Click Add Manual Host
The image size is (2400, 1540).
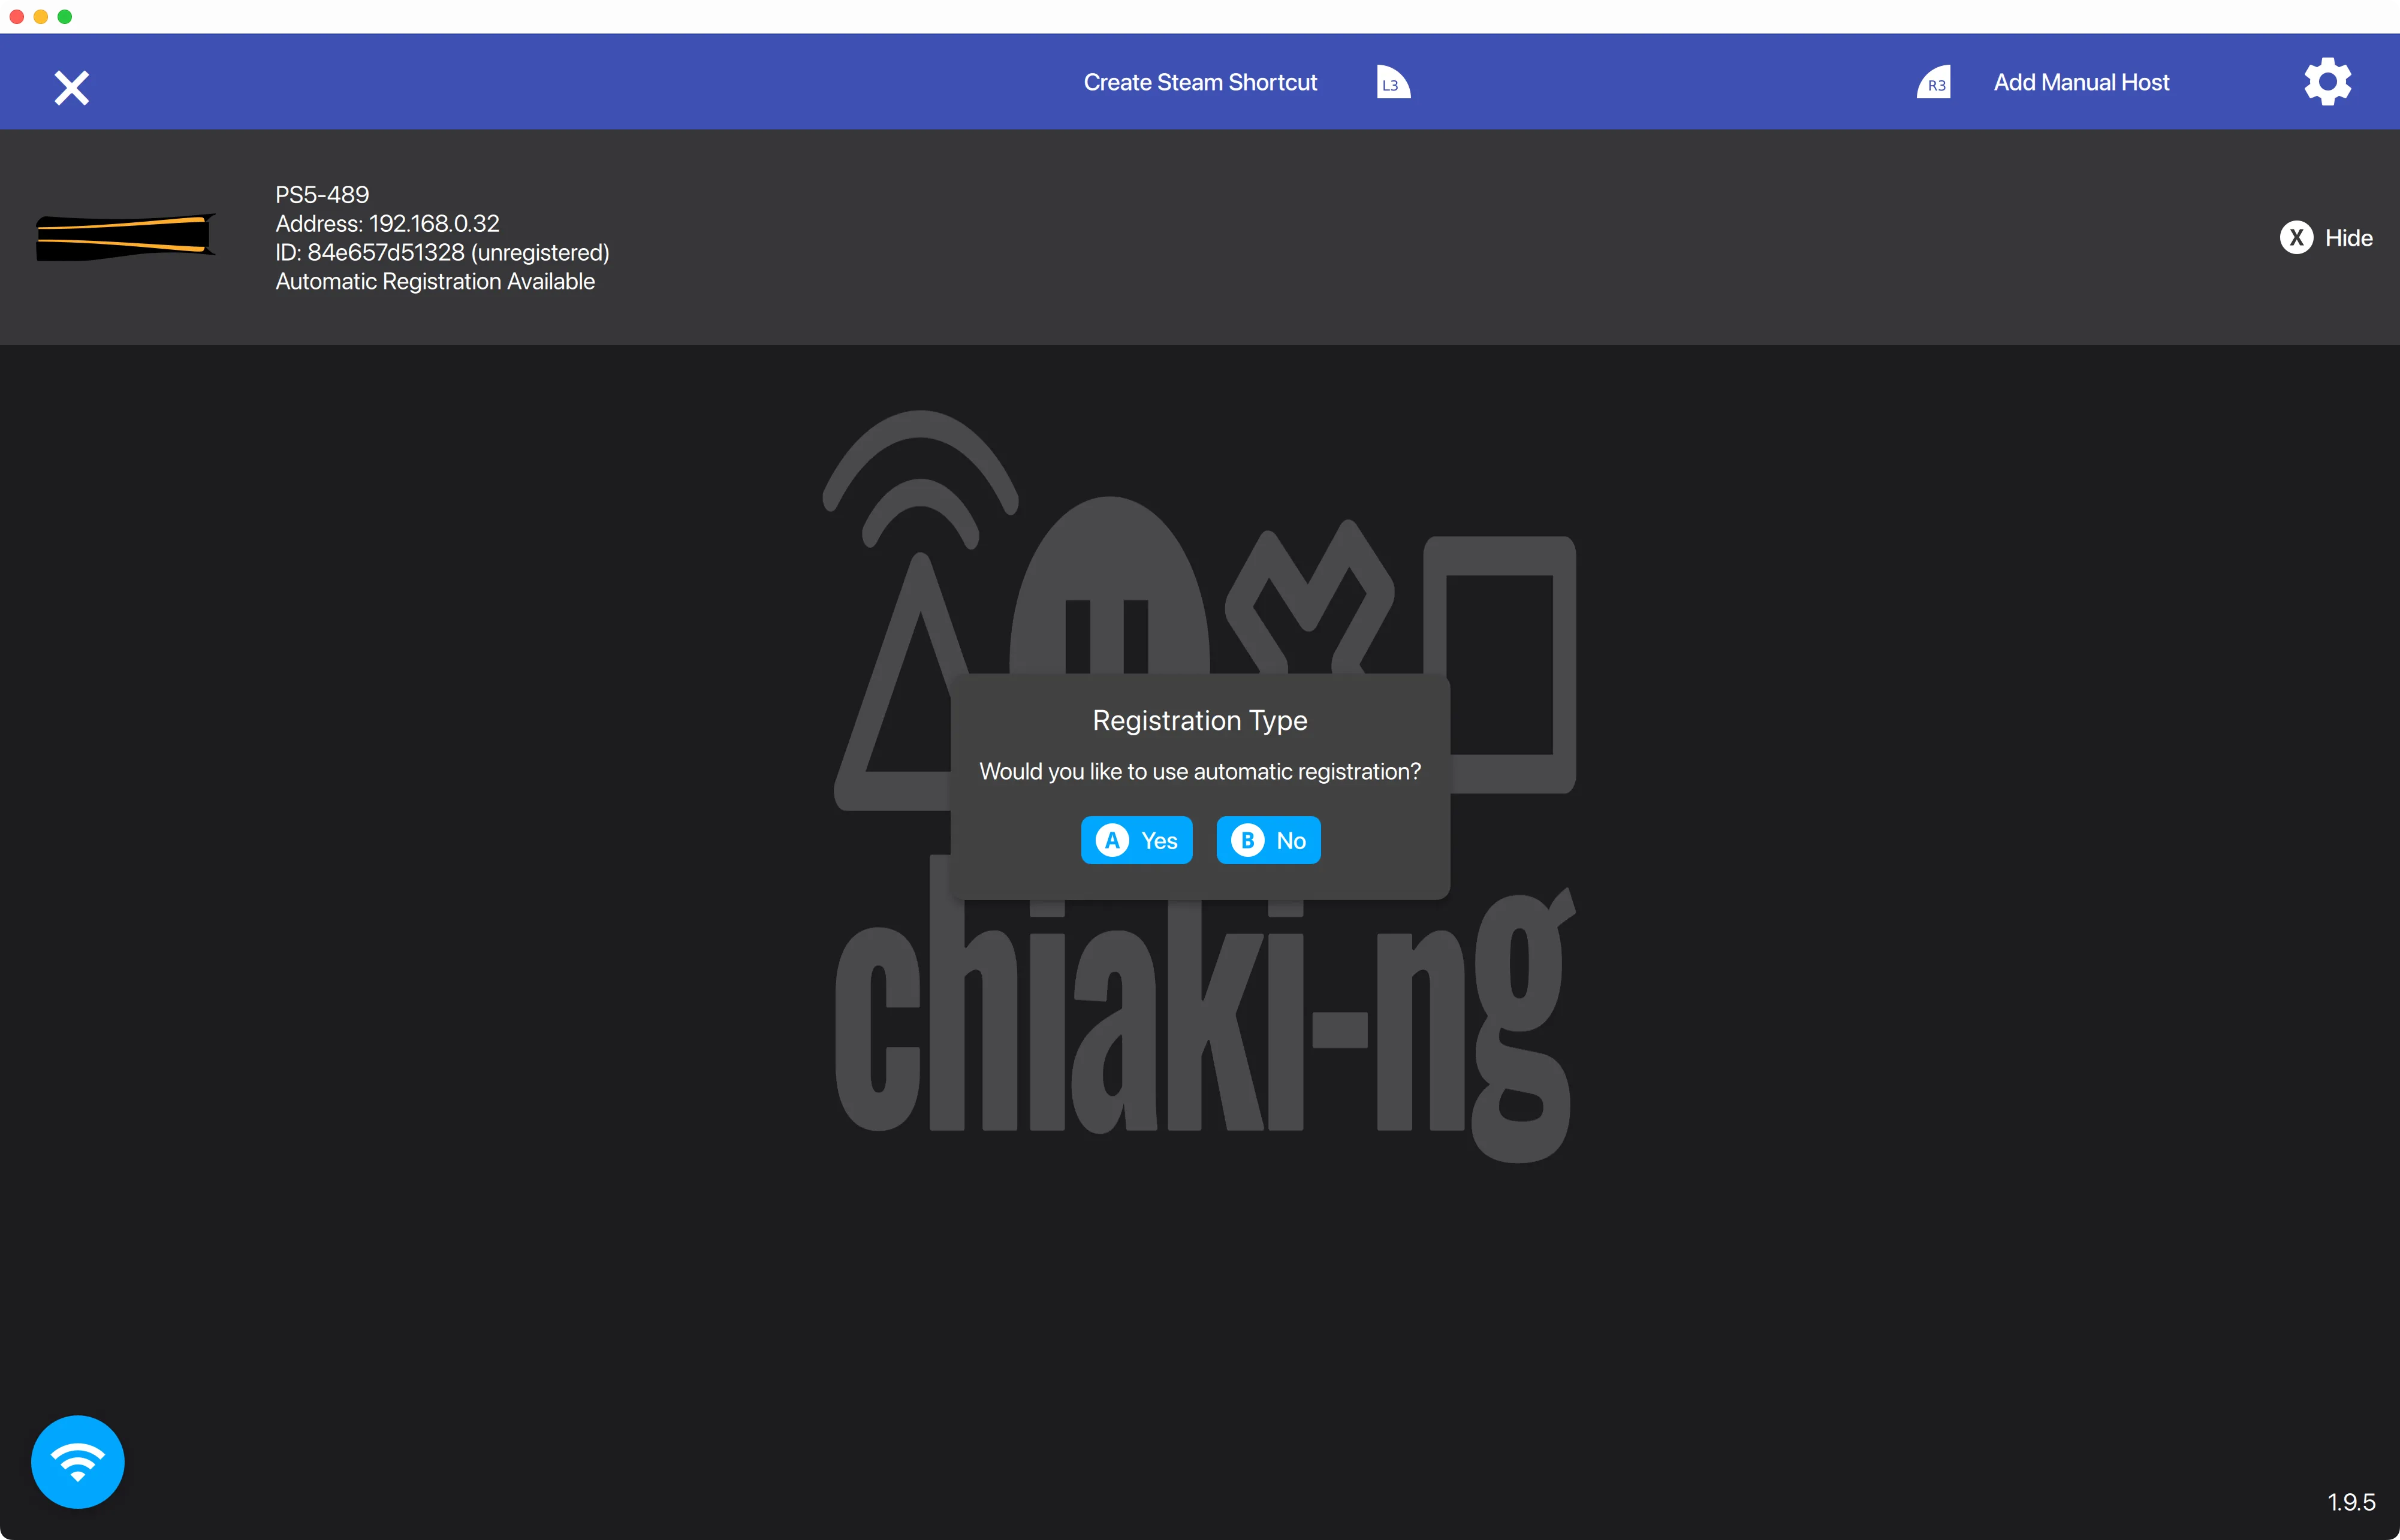click(2081, 82)
